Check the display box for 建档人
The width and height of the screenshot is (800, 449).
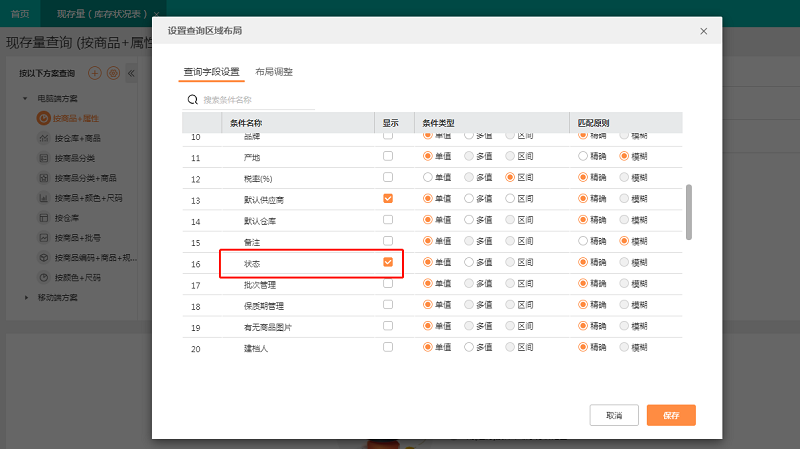coord(388,347)
